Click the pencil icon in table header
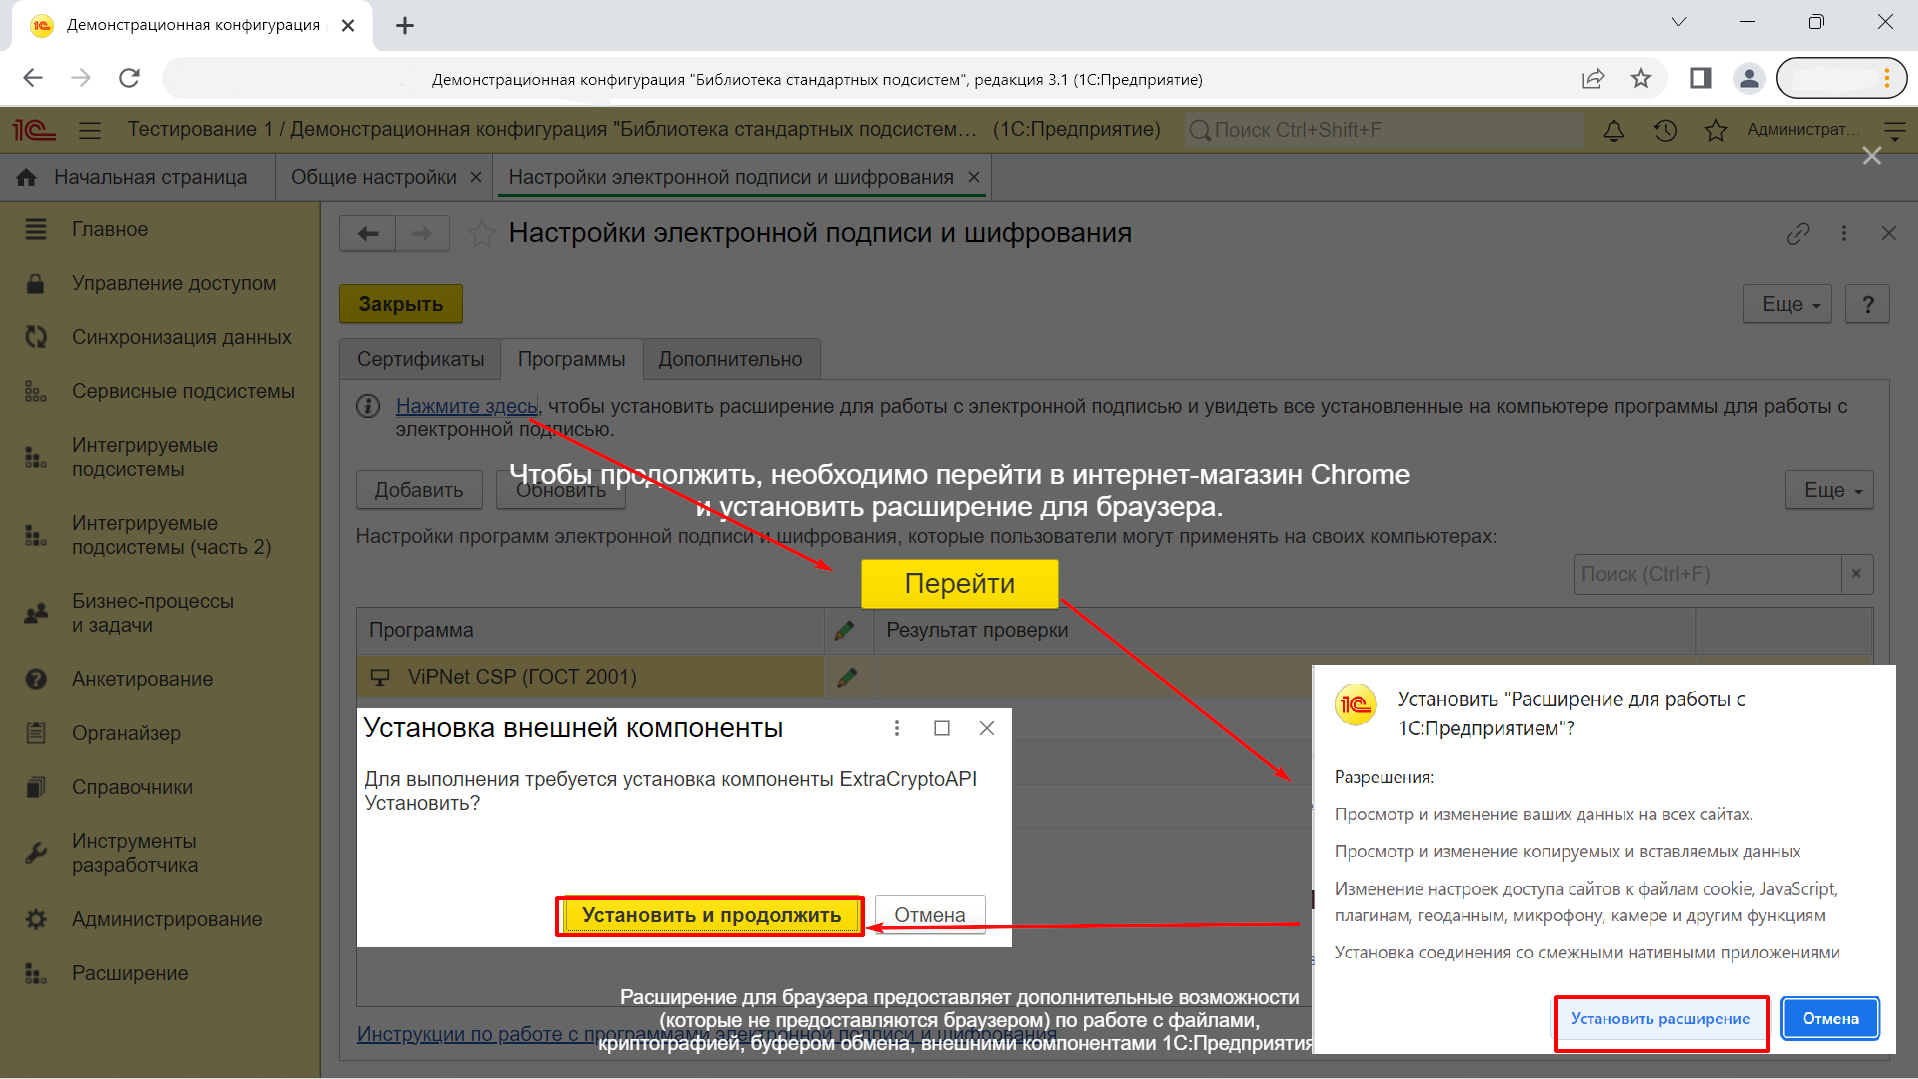 click(x=845, y=630)
